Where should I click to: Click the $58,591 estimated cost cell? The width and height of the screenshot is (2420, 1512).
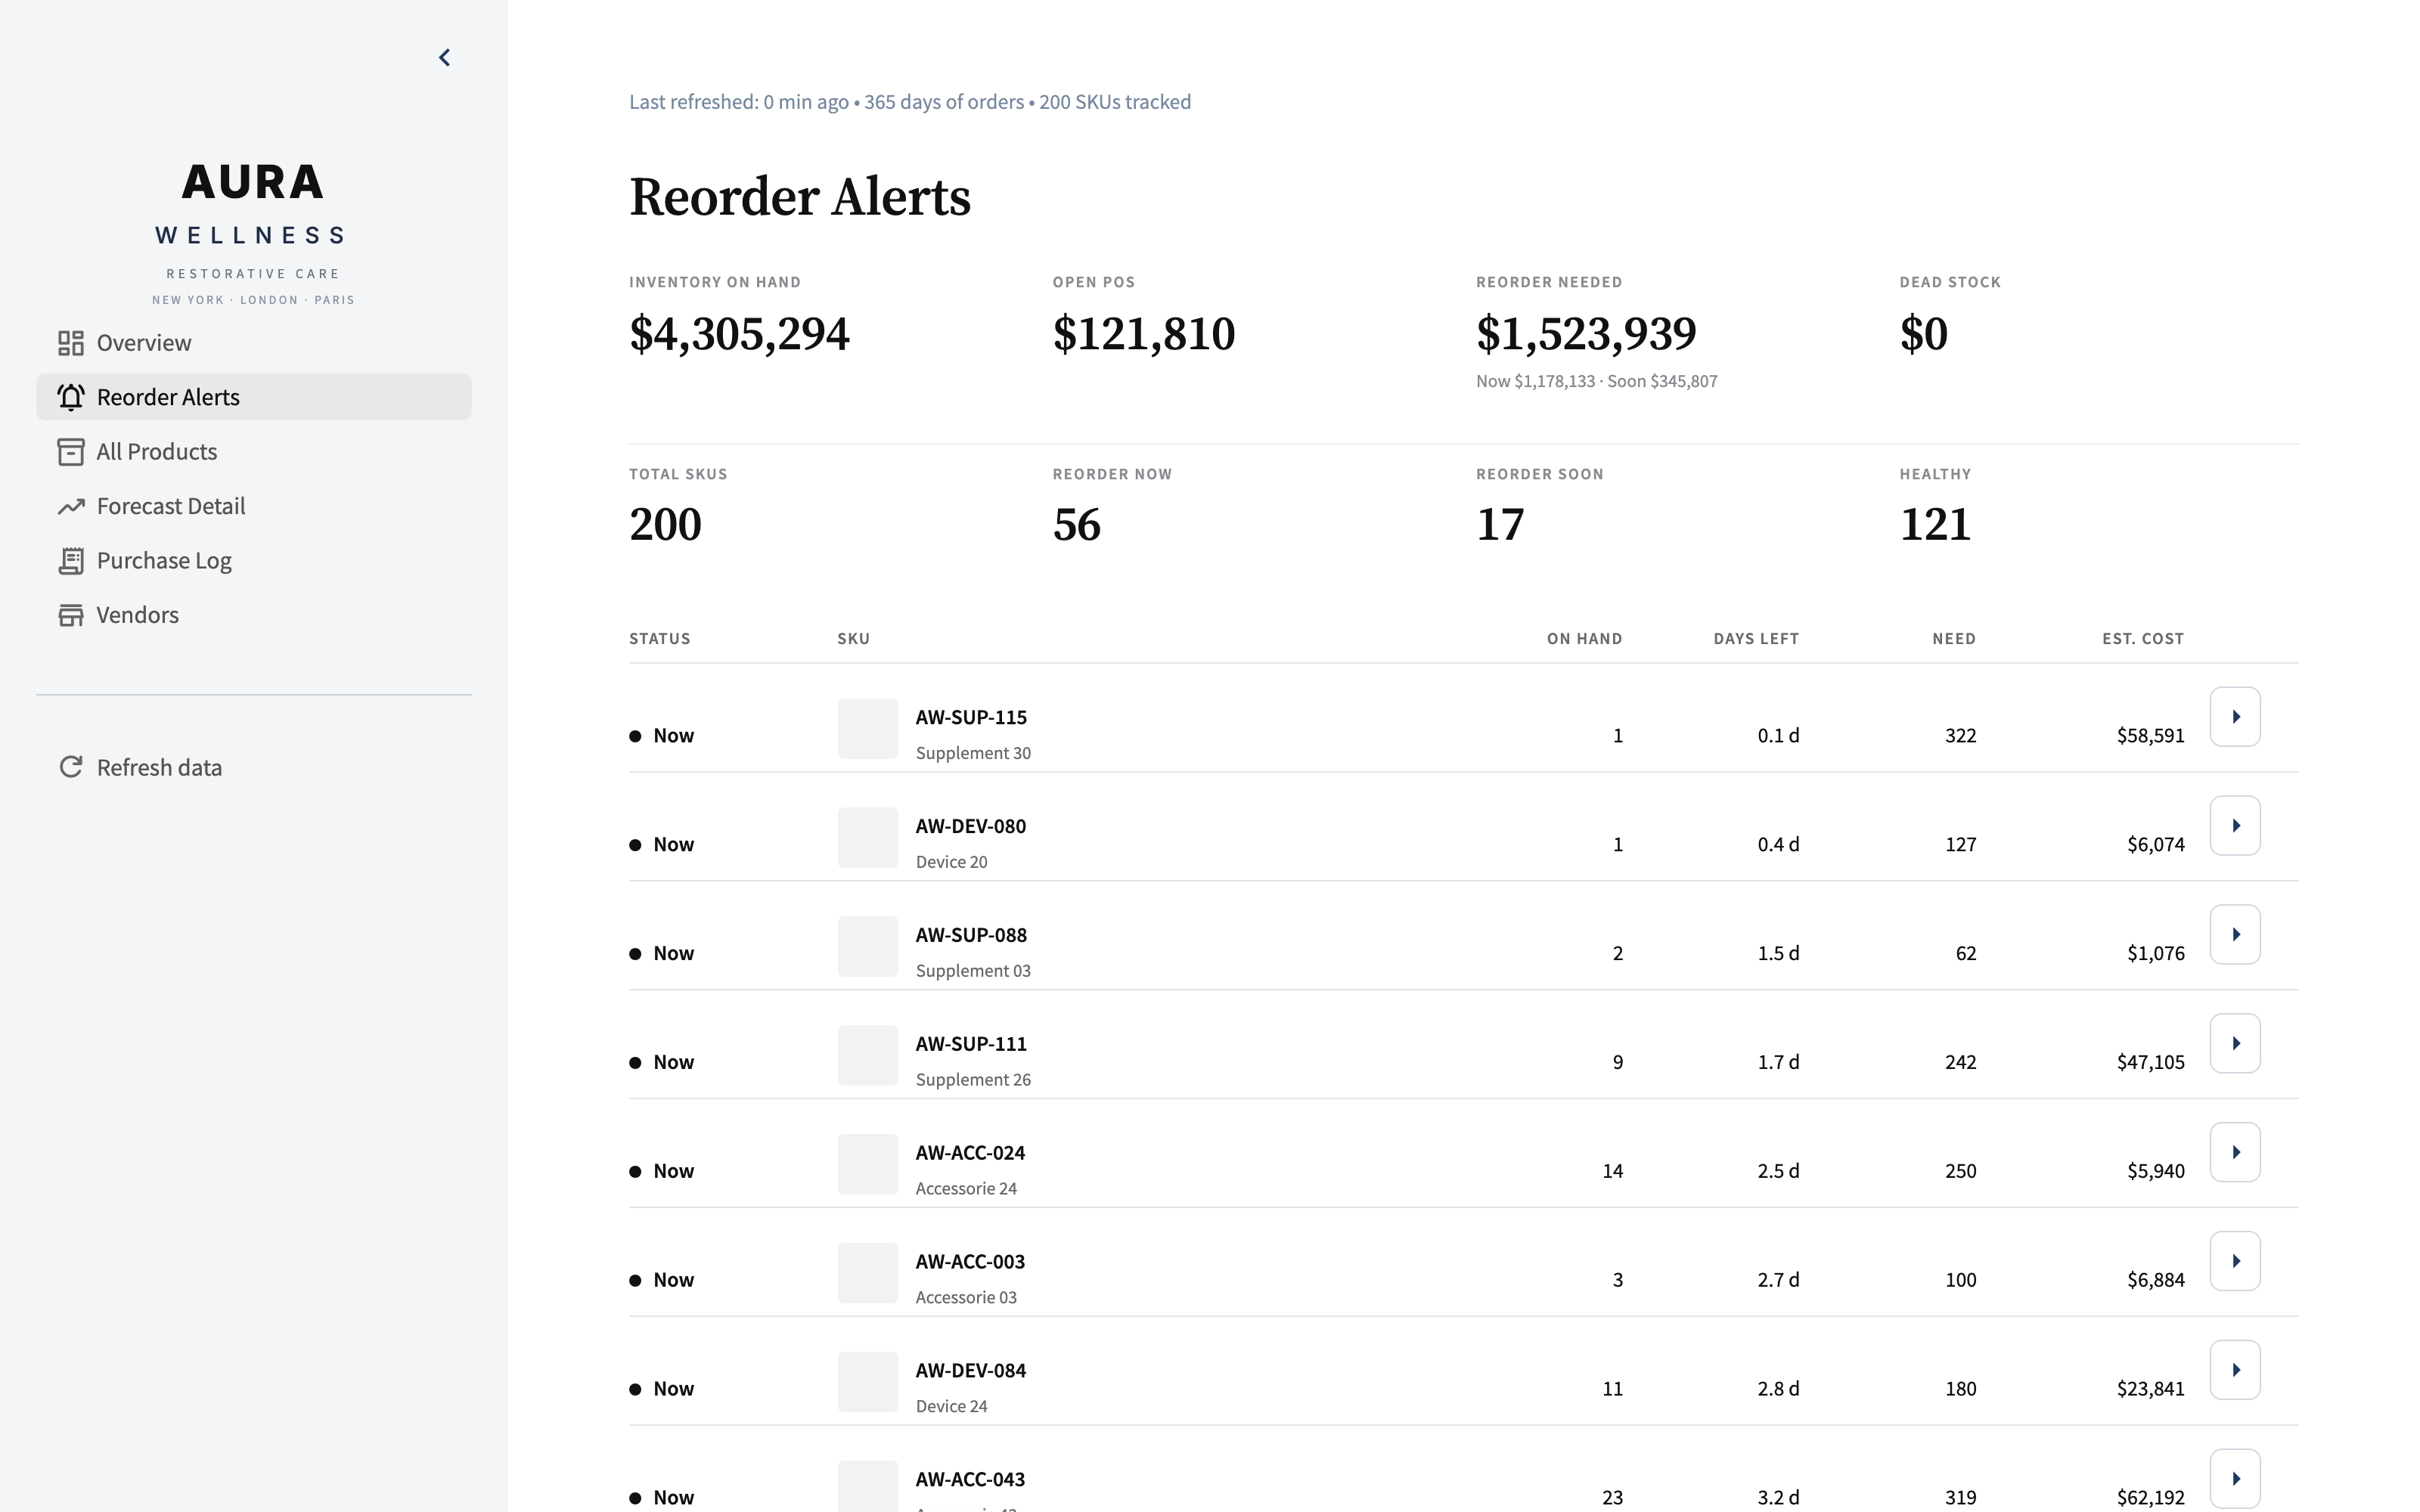(2150, 736)
